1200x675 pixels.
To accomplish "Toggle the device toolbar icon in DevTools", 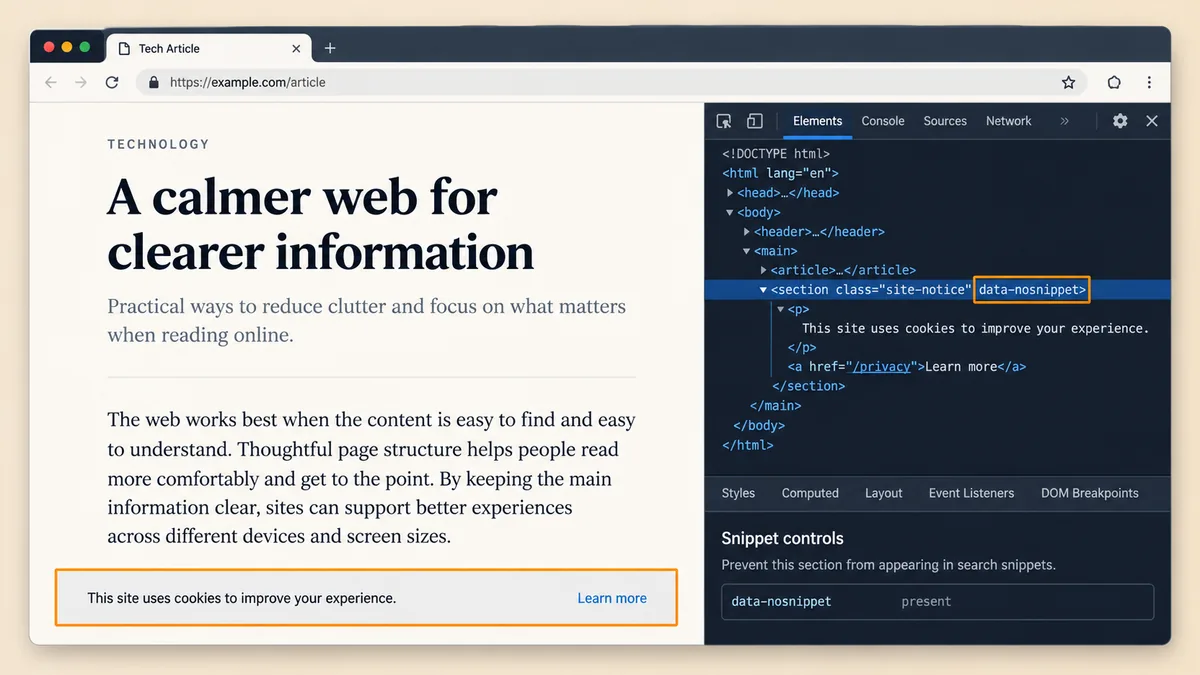I will point(755,121).
